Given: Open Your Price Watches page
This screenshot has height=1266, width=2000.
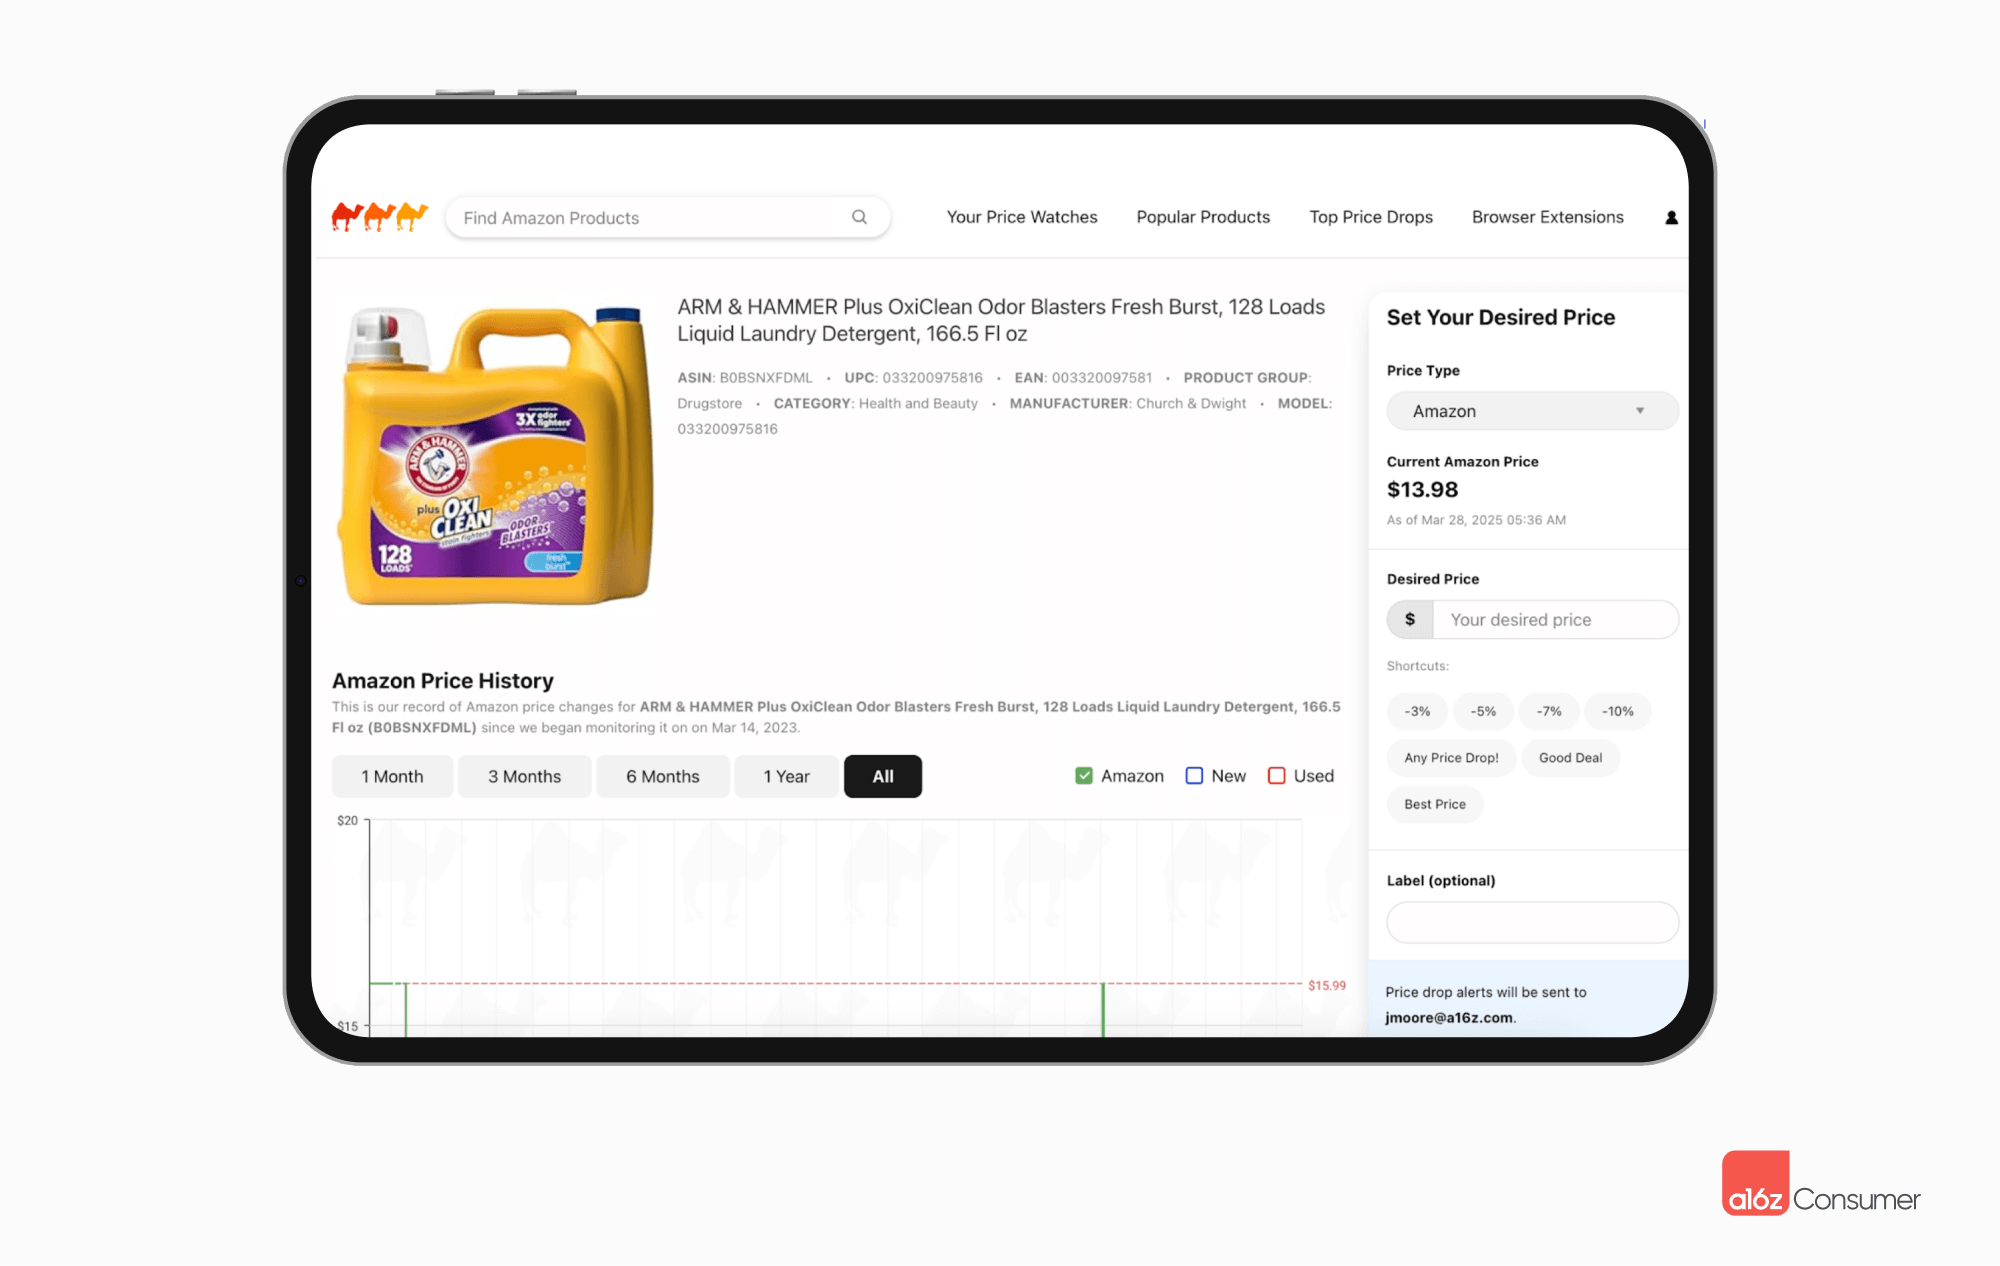Looking at the screenshot, I should [x=1022, y=217].
